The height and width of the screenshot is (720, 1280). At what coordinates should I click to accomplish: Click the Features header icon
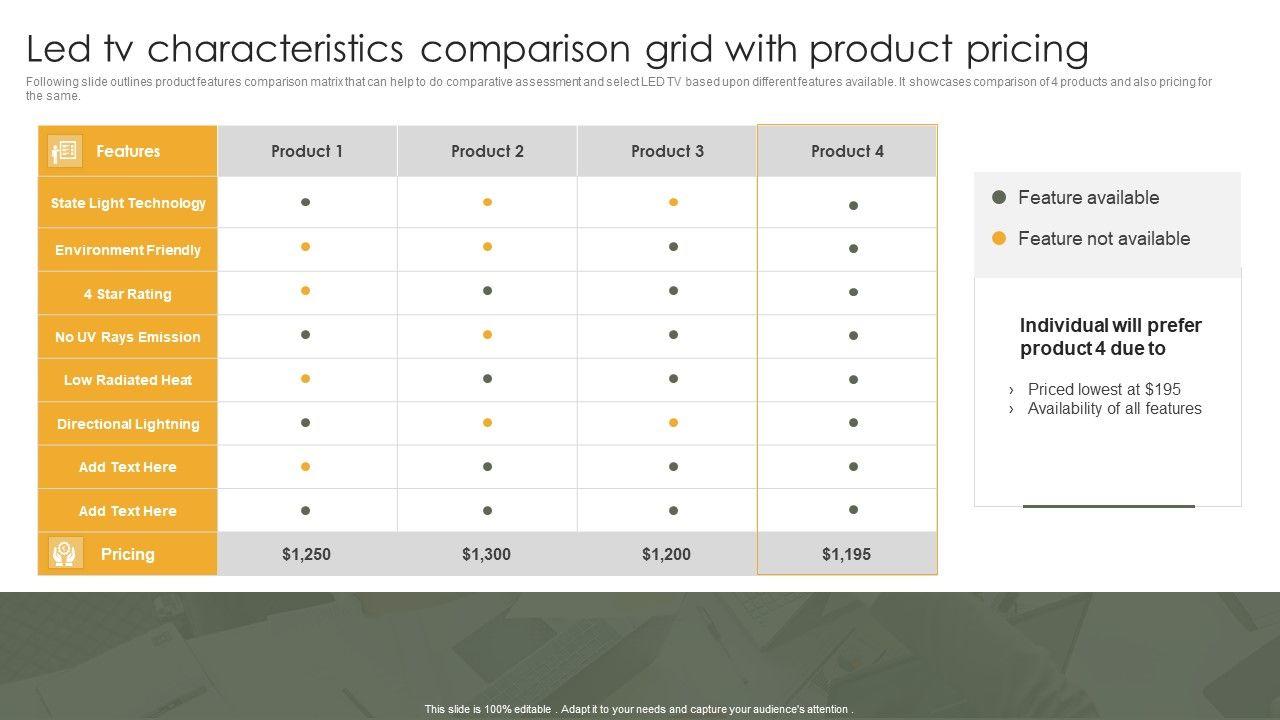(x=65, y=151)
